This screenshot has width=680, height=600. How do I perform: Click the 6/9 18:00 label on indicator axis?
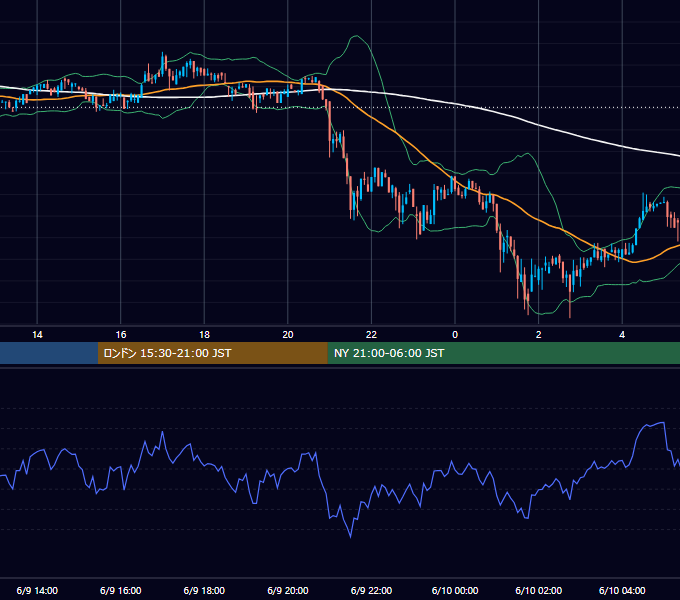[x=204, y=590]
